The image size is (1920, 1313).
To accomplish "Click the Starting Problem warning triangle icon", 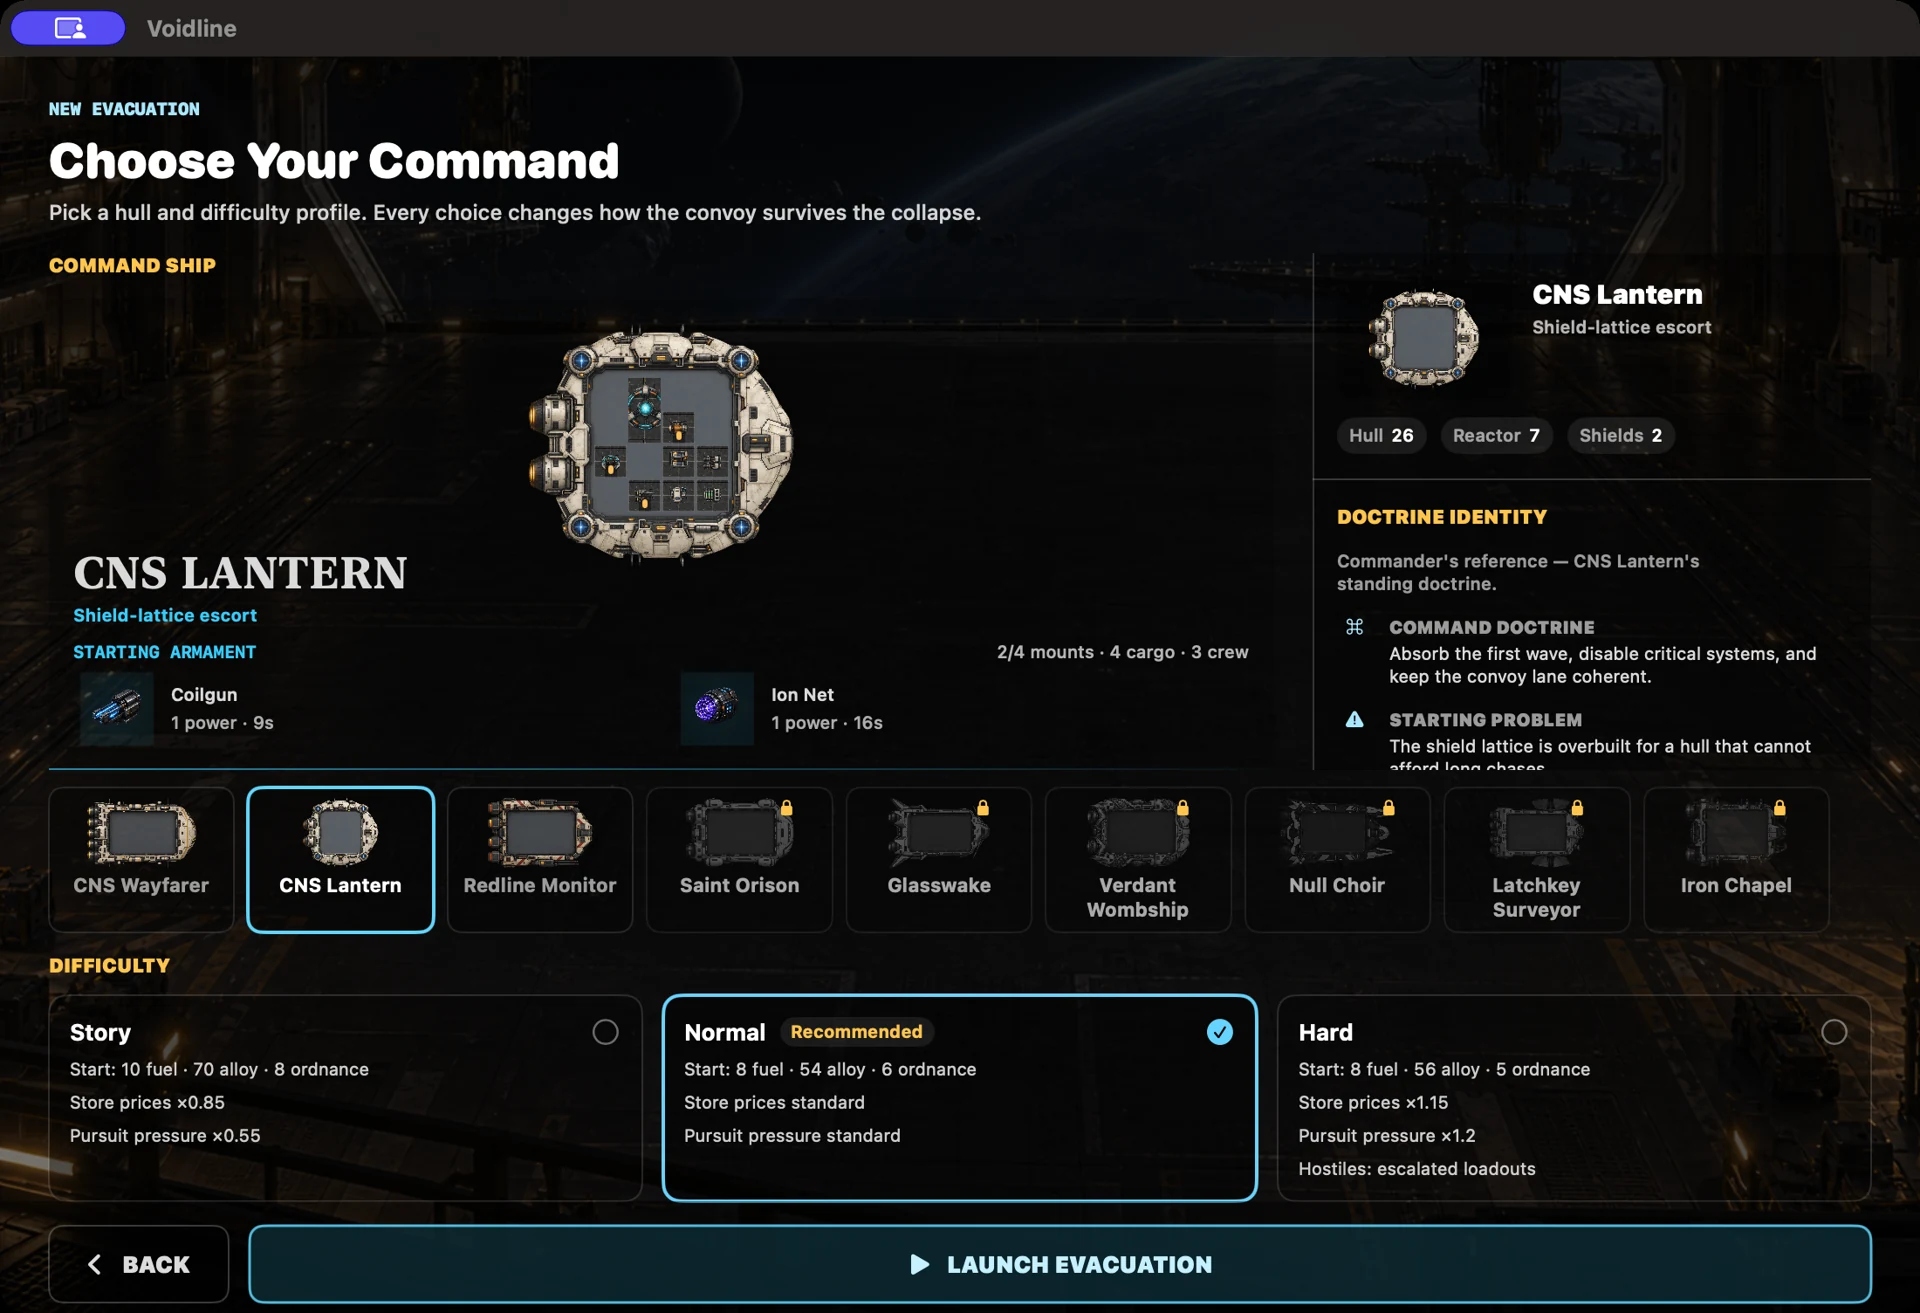I will tap(1354, 719).
